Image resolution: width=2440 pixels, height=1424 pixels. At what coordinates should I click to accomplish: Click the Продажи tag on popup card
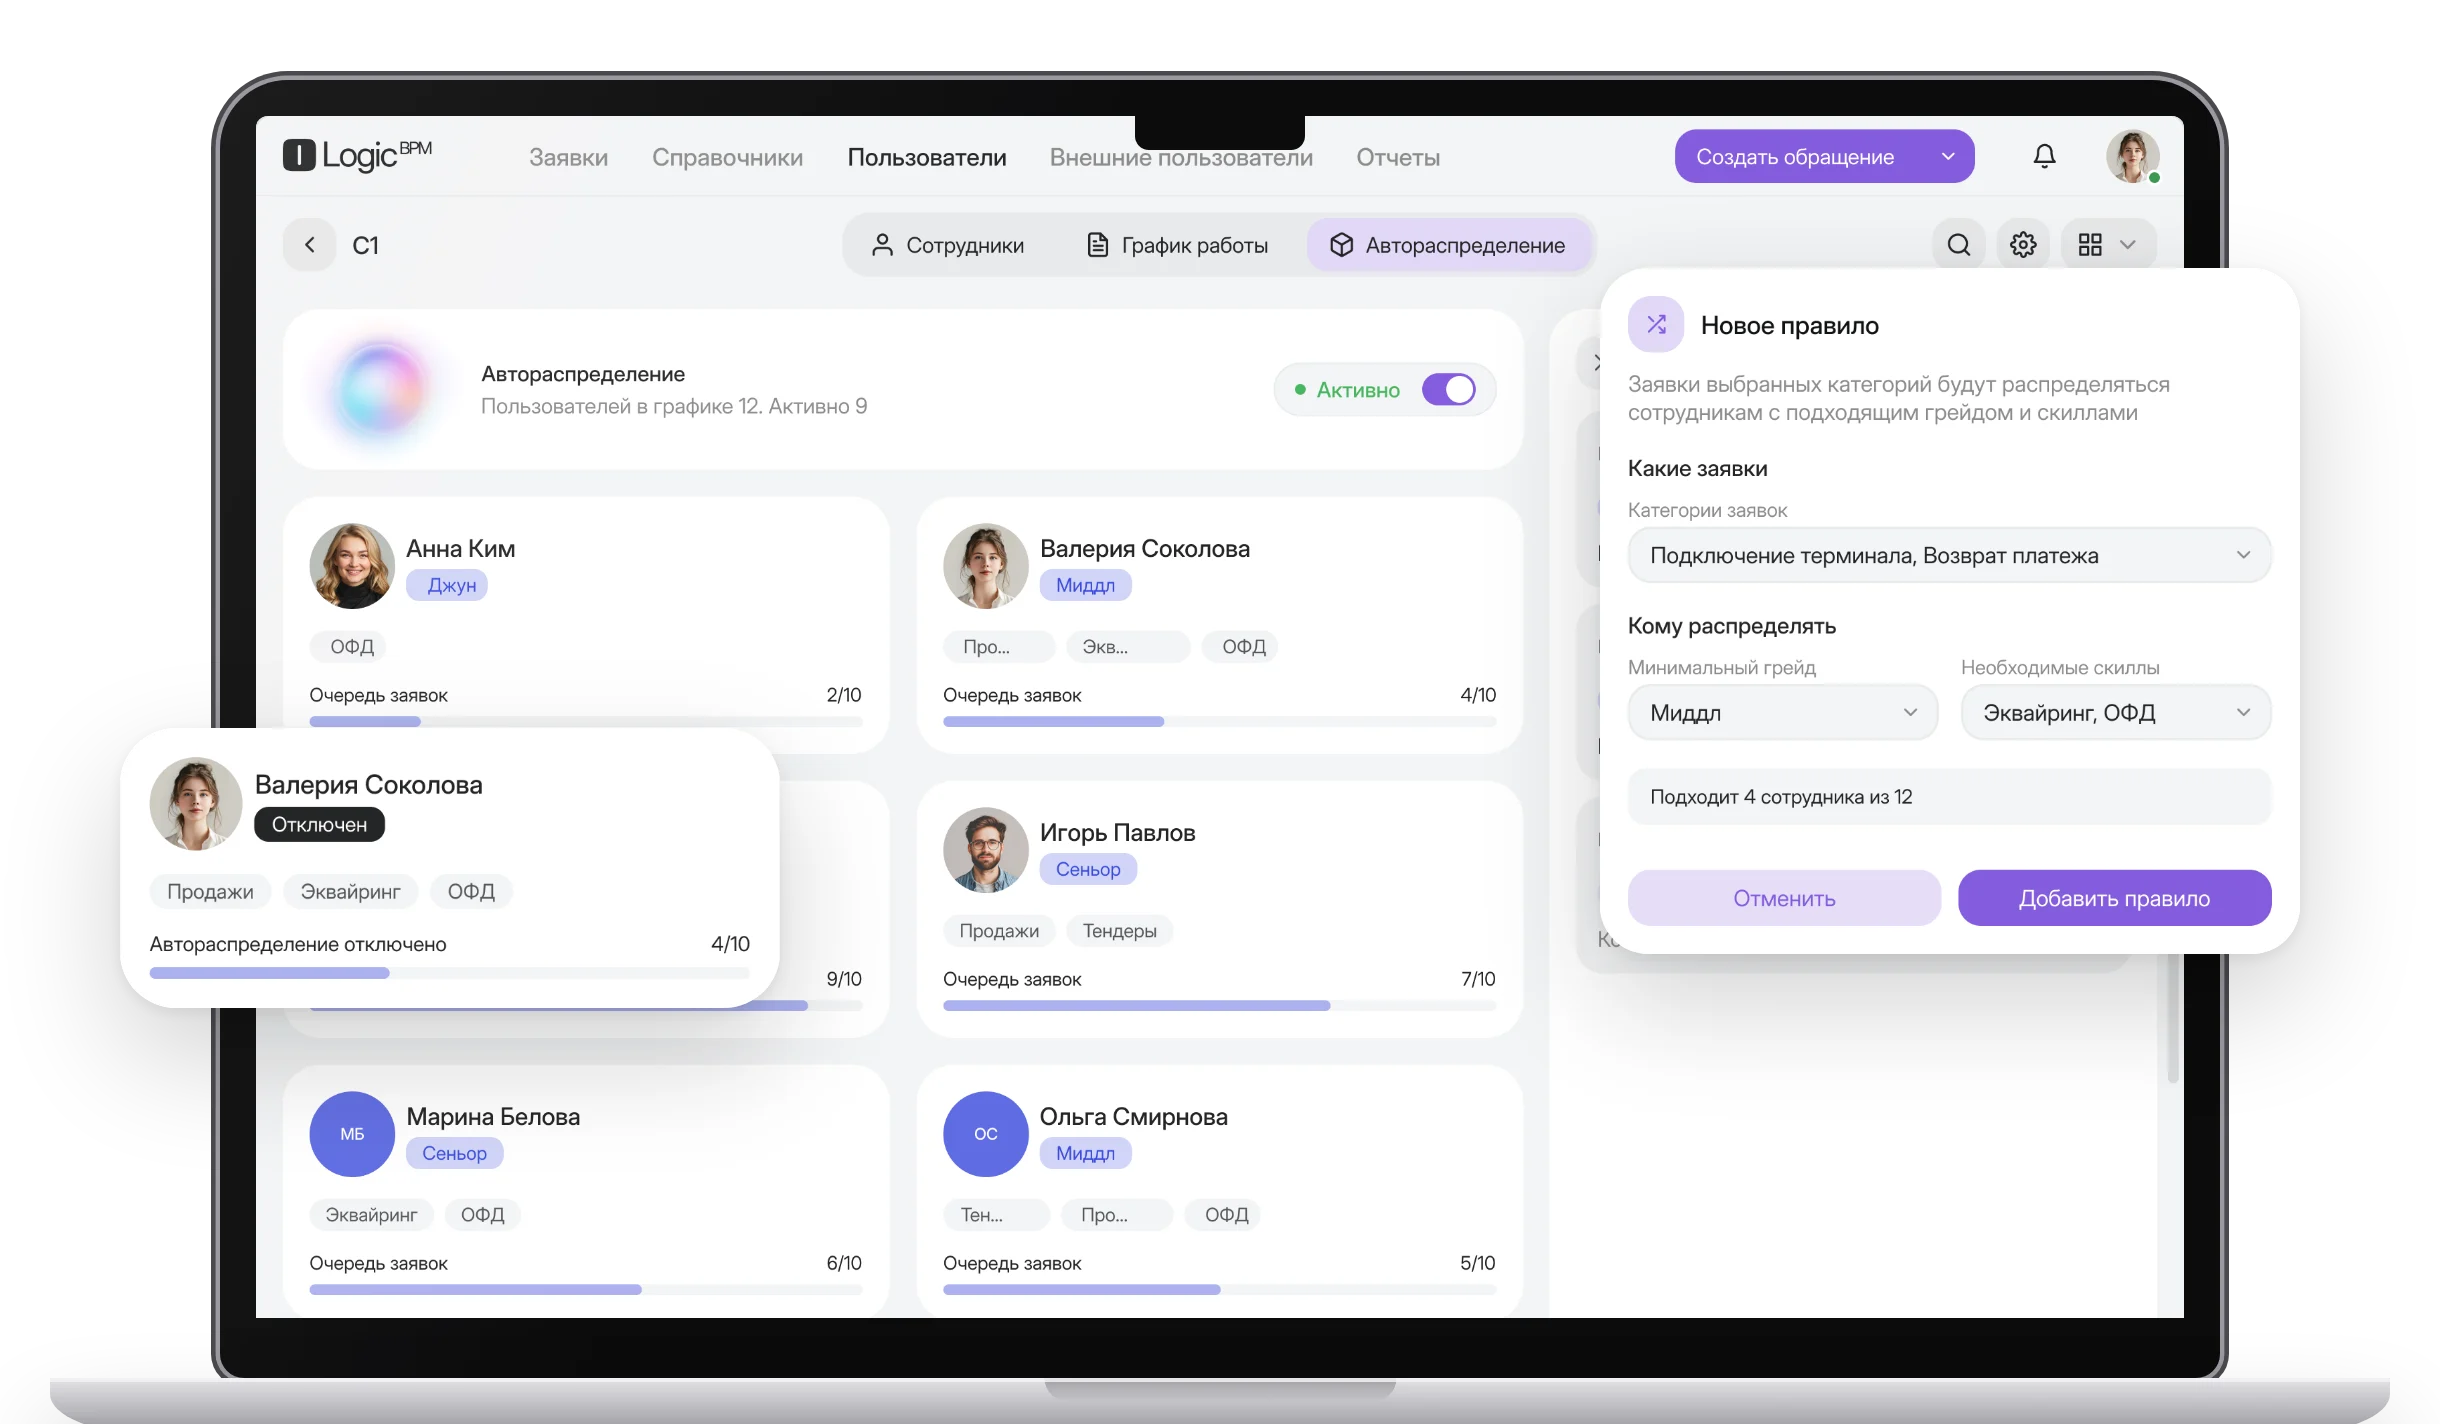click(x=210, y=891)
